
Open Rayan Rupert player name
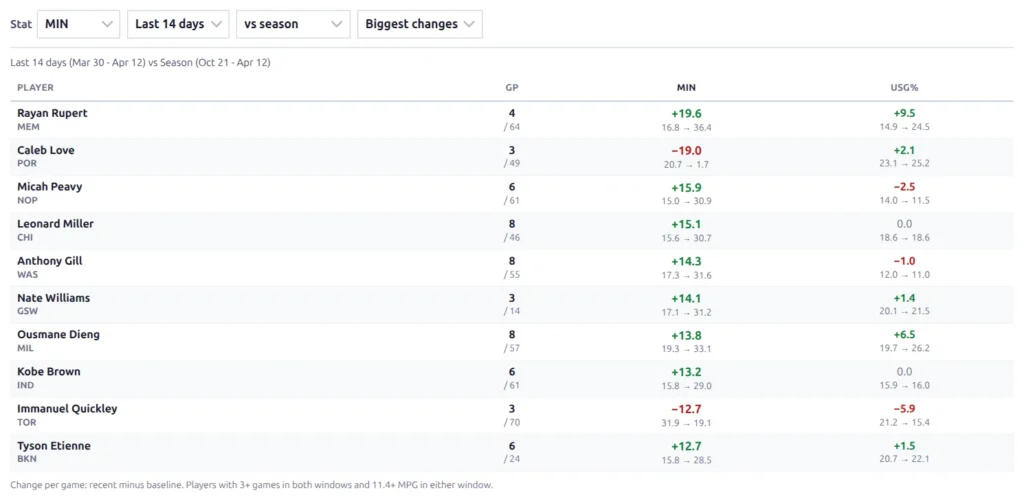point(52,113)
